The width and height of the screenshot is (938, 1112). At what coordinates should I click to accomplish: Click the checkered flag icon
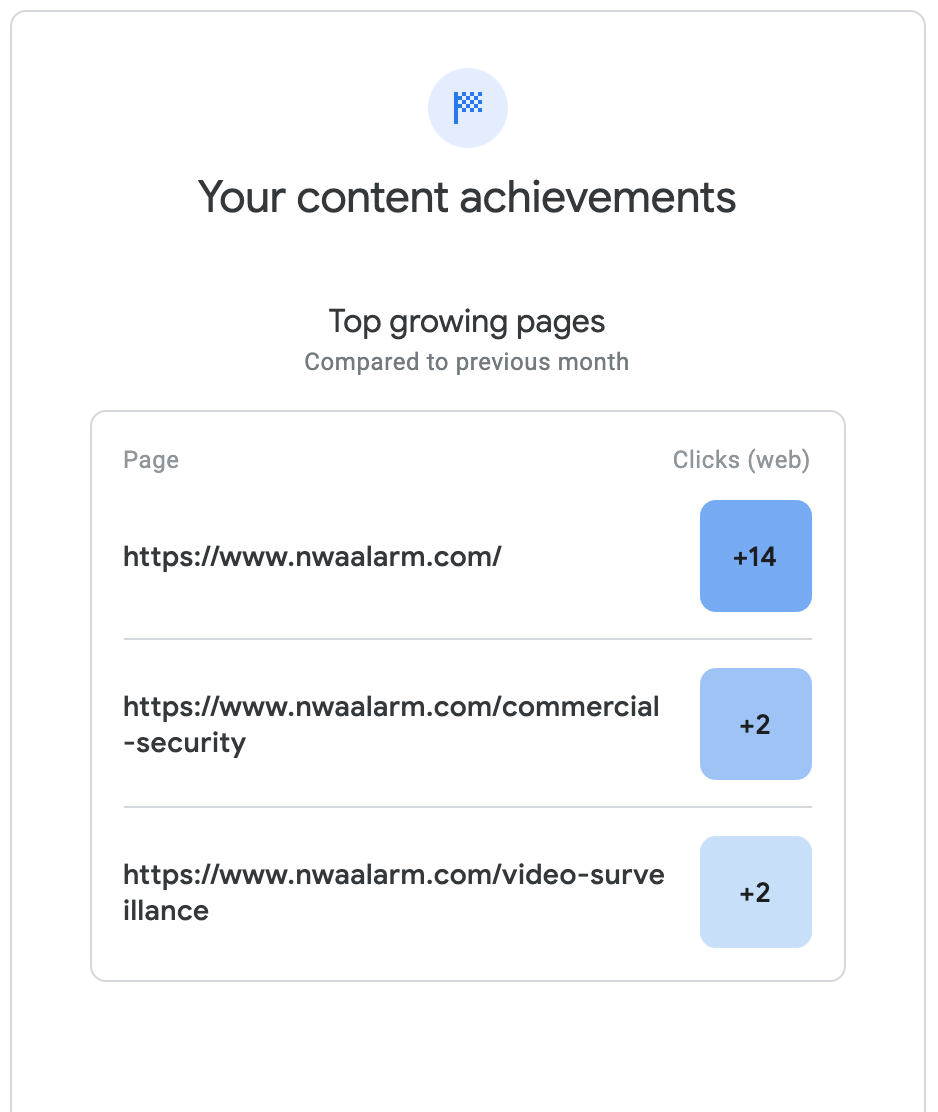468,106
